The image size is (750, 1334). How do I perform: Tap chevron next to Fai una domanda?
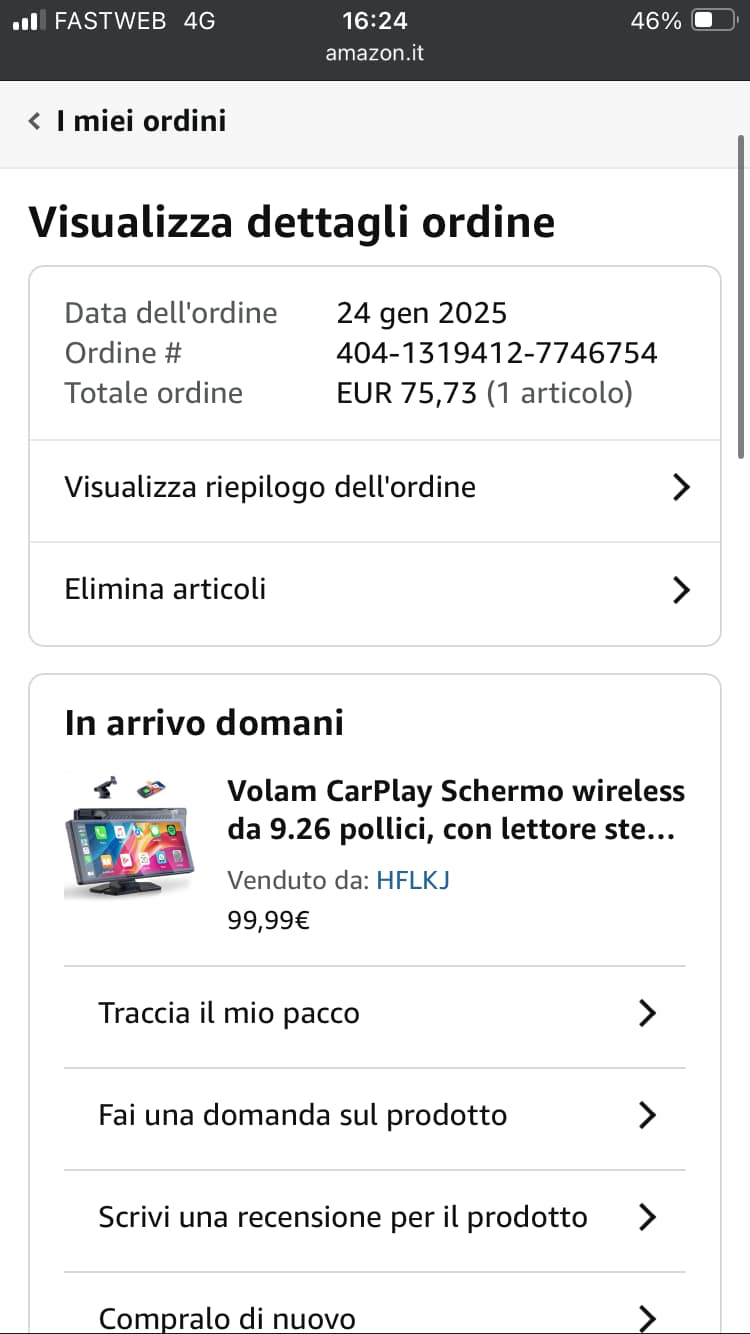pos(647,1116)
